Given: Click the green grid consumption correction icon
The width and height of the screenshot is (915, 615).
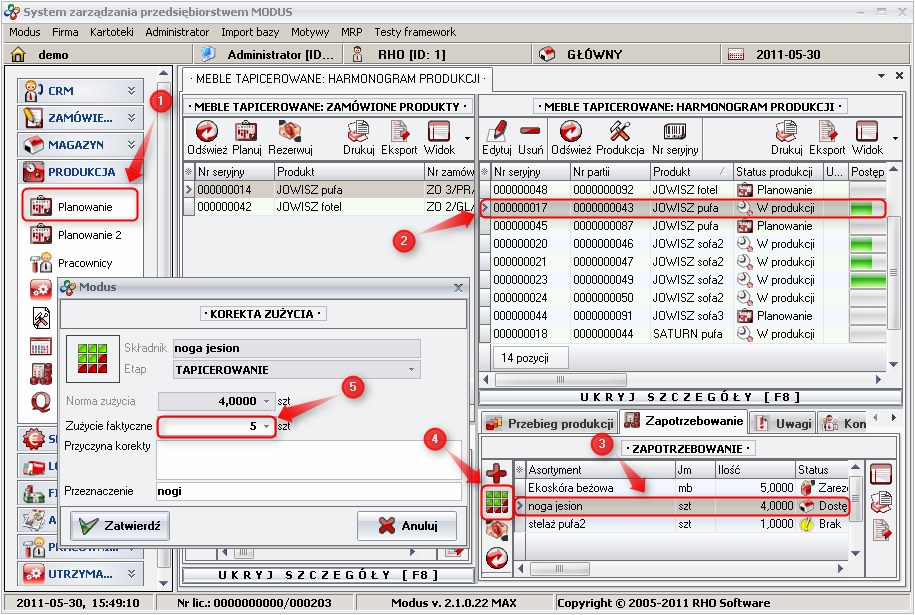Looking at the screenshot, I should [496, 502].
